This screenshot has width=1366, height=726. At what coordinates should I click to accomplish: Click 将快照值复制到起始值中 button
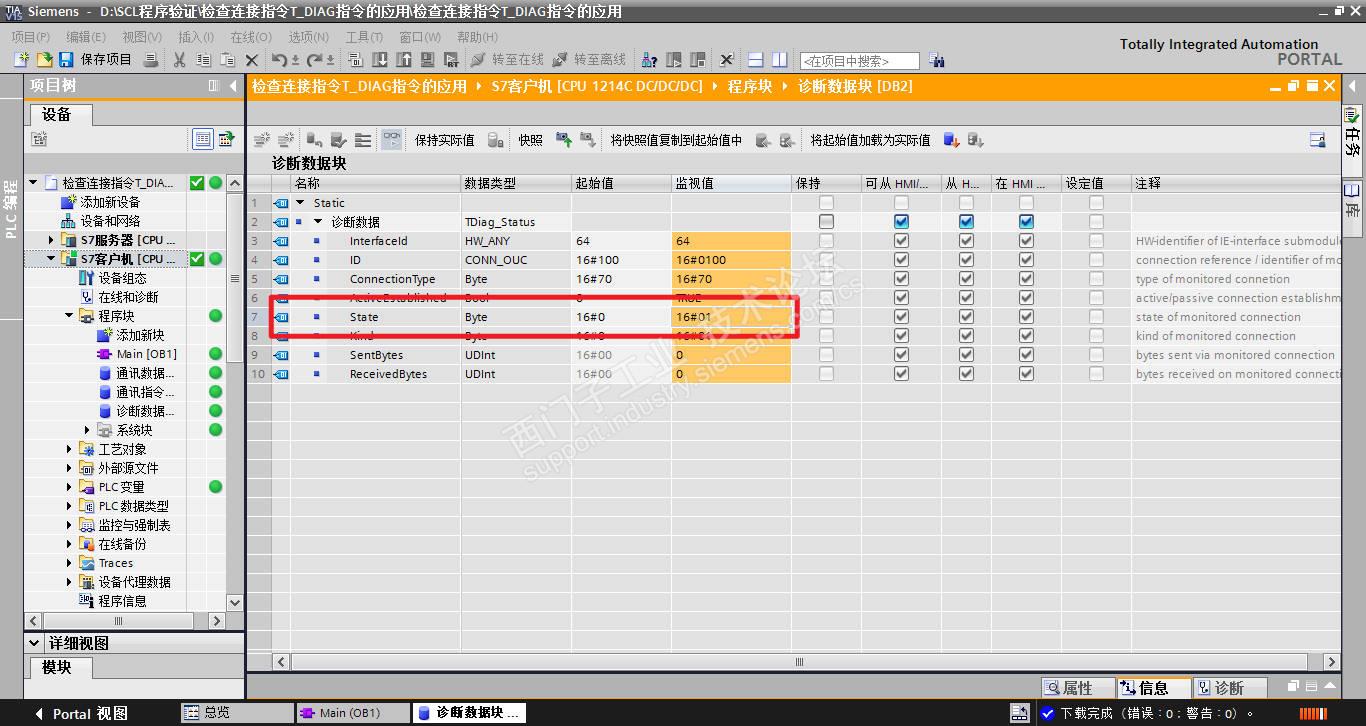(x=676, y=140)
